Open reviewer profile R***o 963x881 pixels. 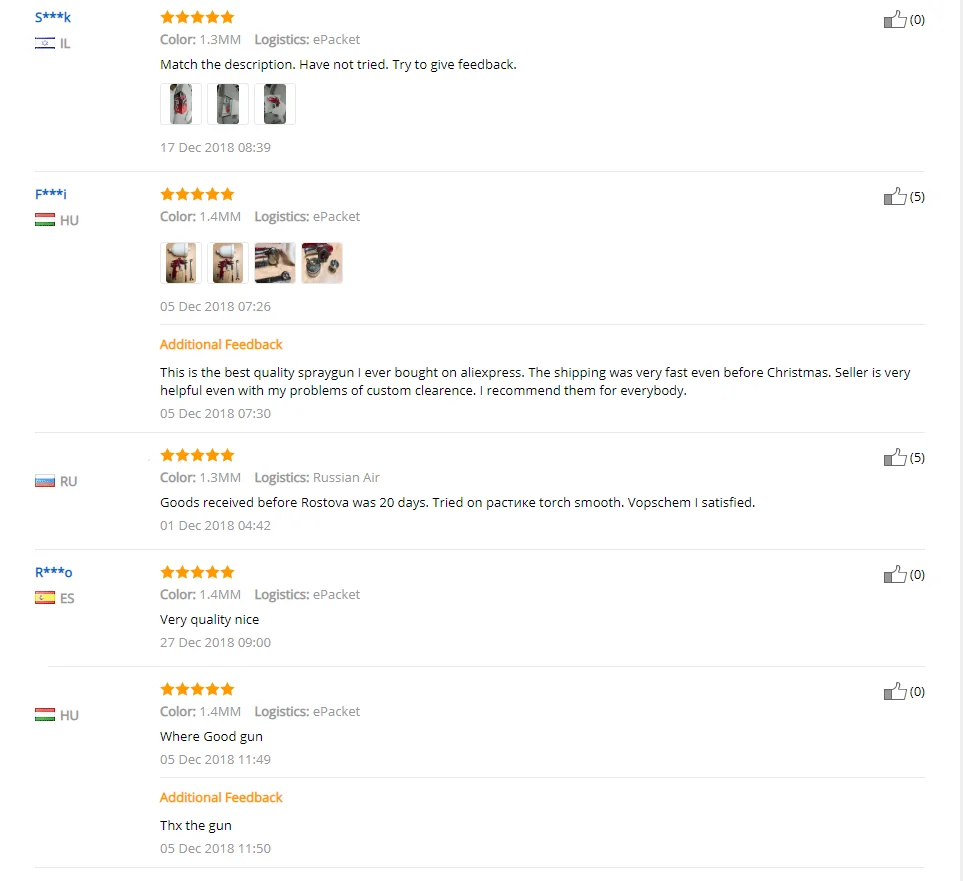(x=54, y=572)
